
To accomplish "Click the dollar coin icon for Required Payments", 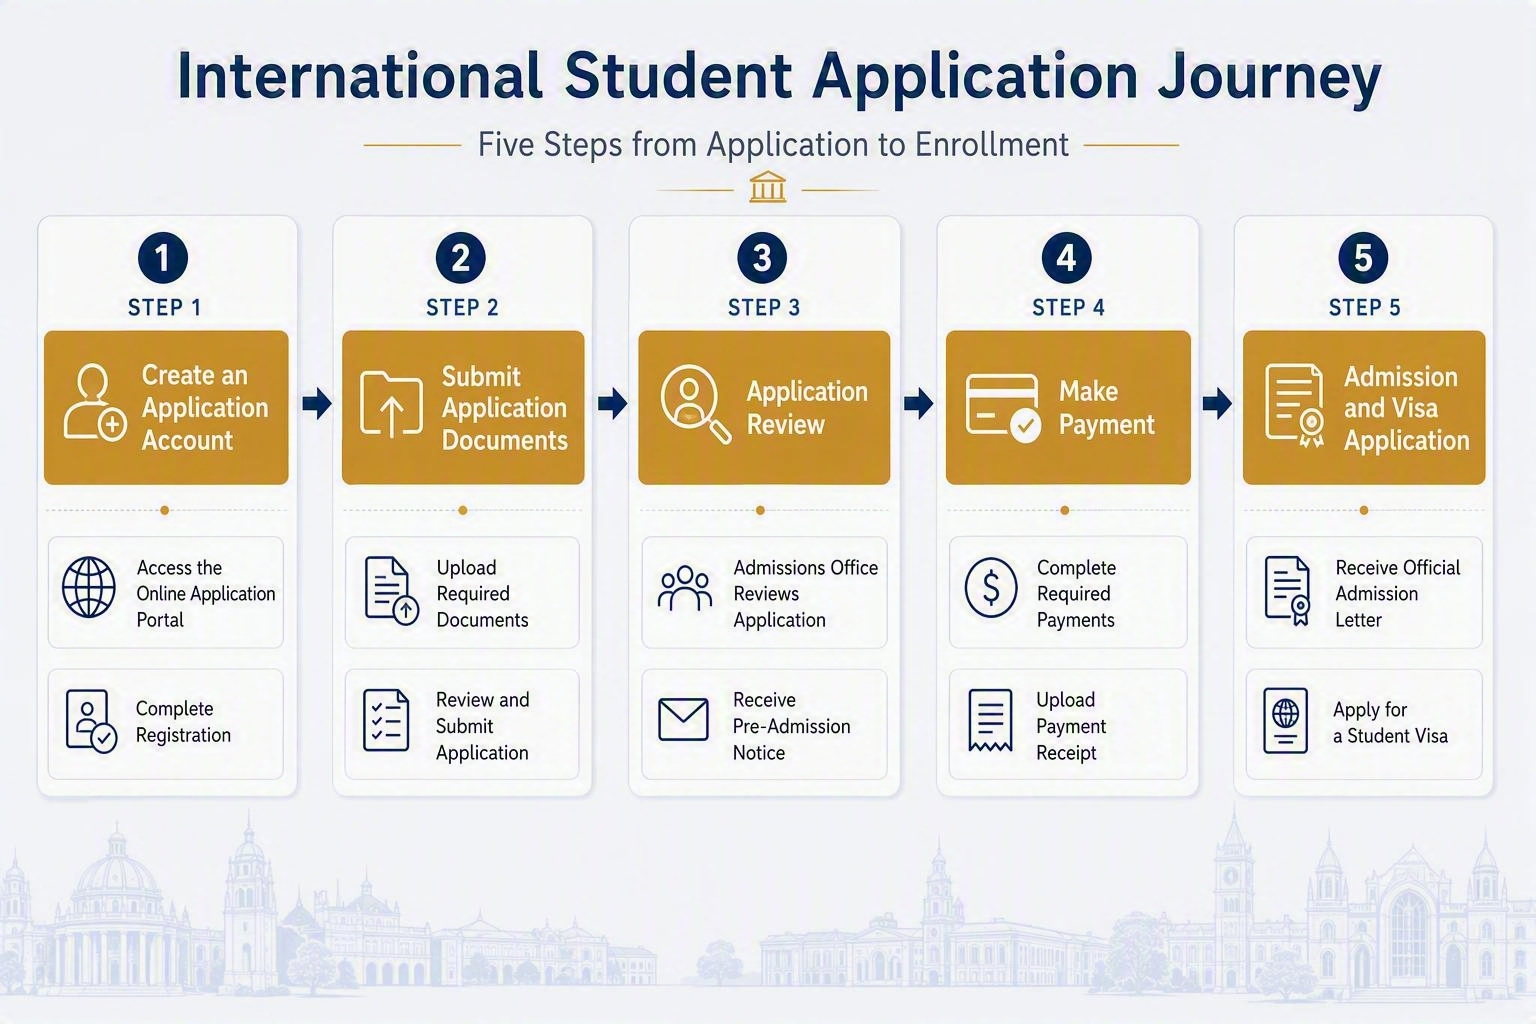I will (991, 588).
